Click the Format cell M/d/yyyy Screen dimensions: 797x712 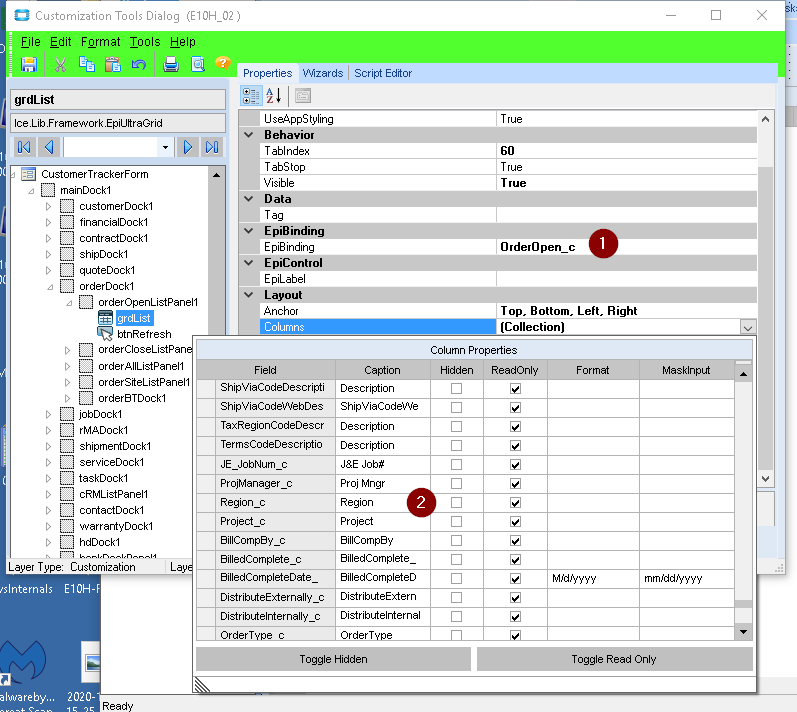click(593, 578)
